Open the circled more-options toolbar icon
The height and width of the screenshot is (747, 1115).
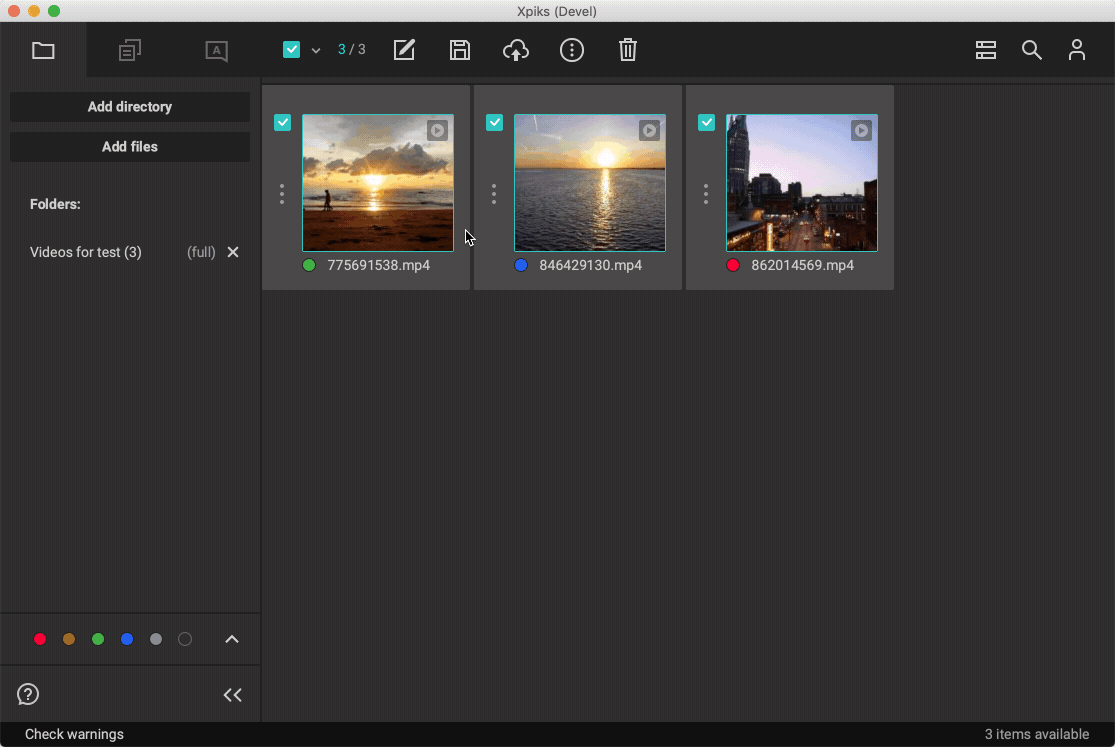click(x=572, y=50)
